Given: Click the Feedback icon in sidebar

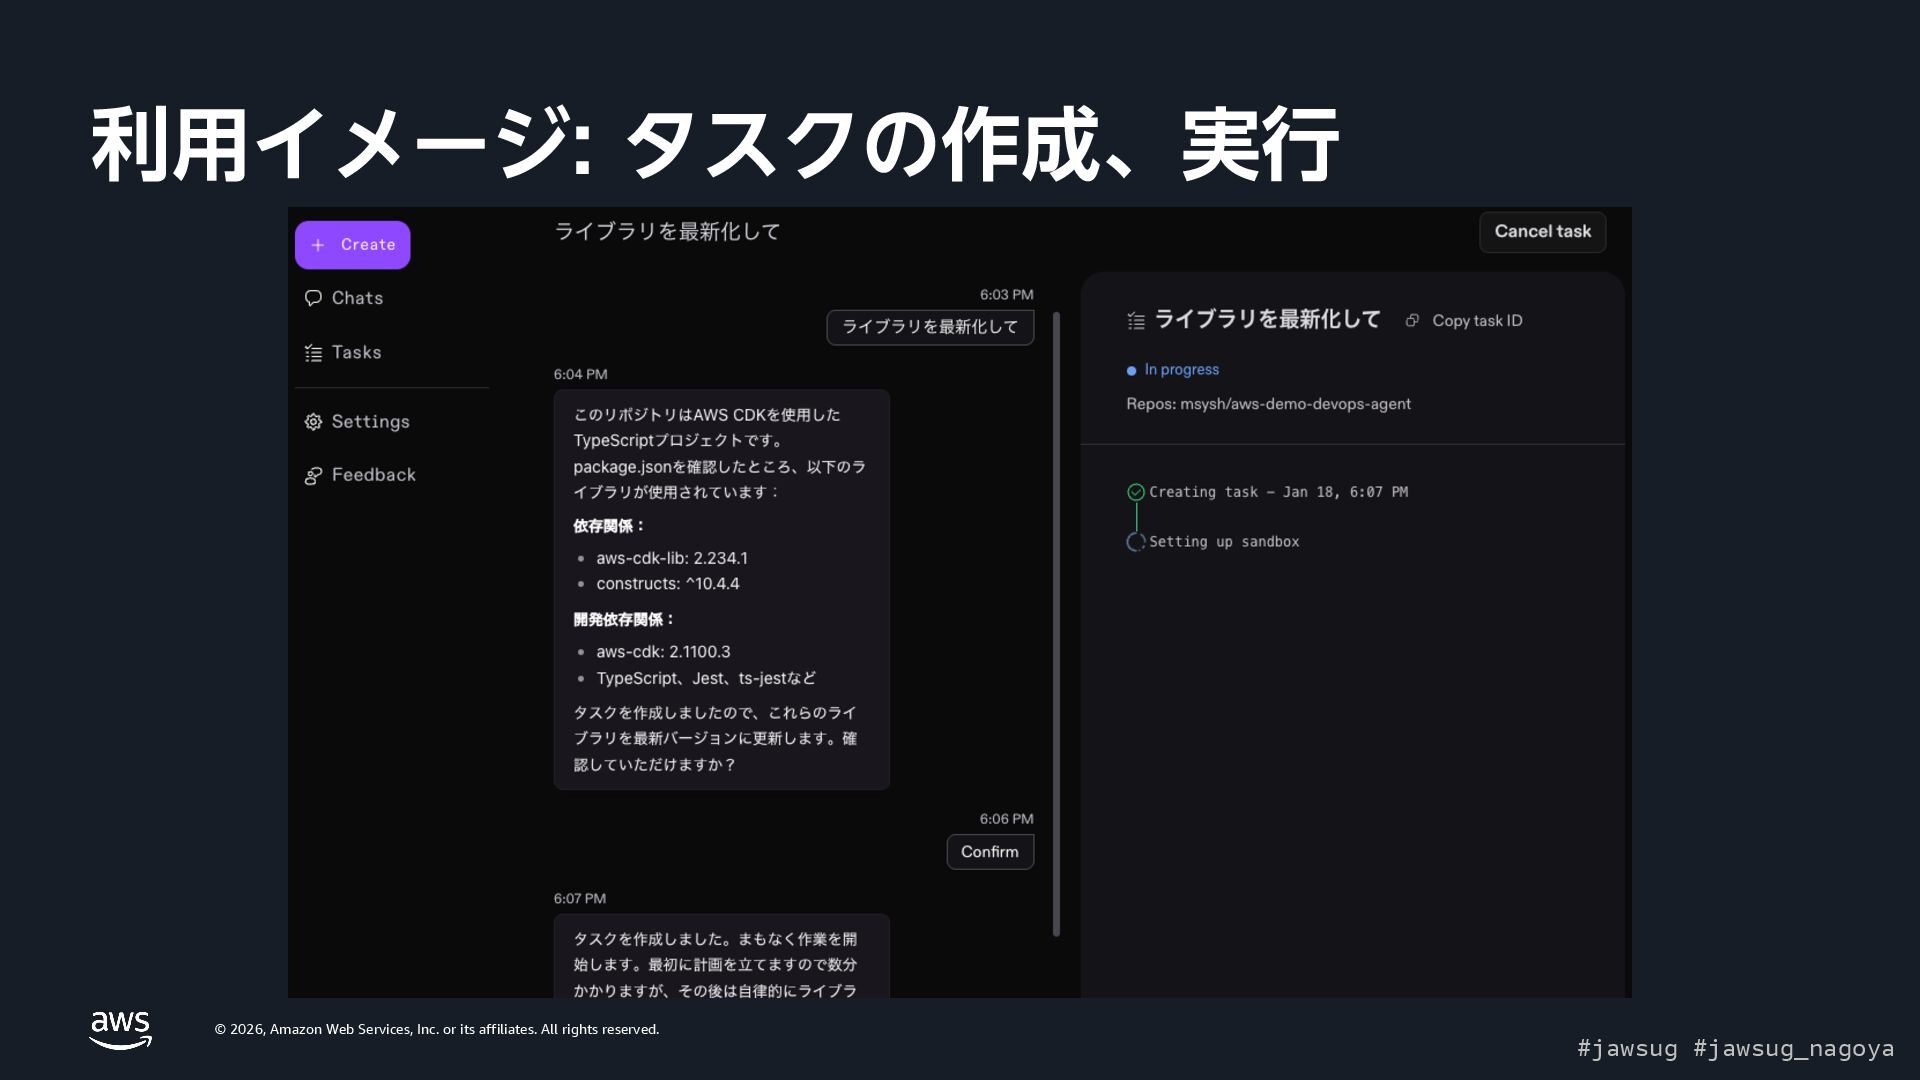Looking at the screenshot, I should pyautogui.click(x=313, y=476).
